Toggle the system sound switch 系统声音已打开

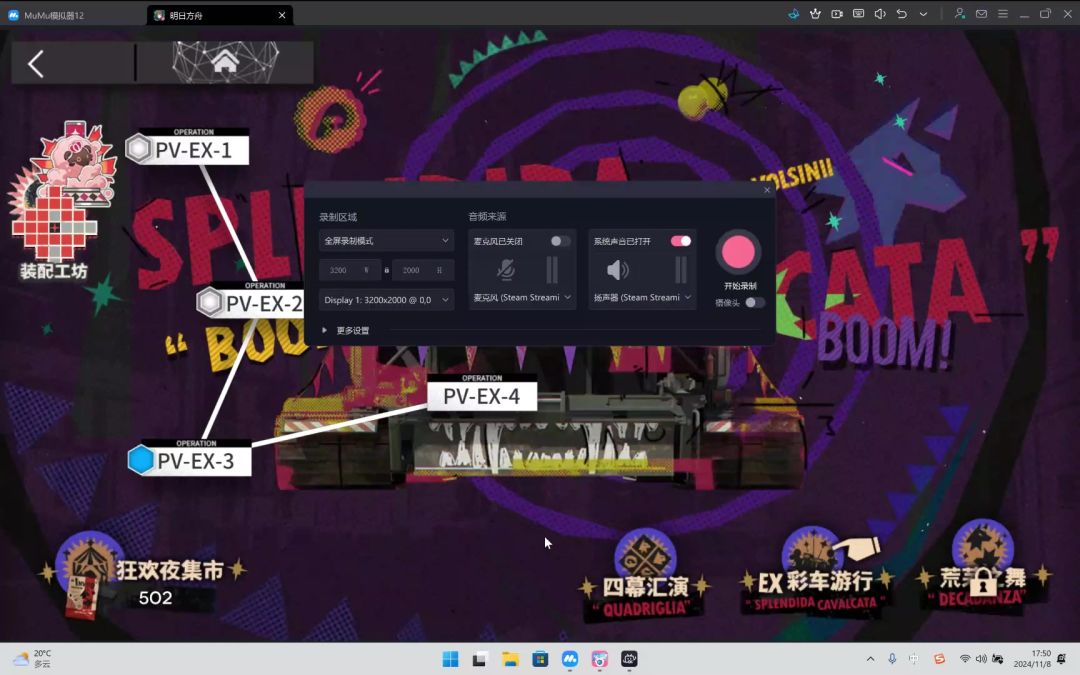point(681,241)
